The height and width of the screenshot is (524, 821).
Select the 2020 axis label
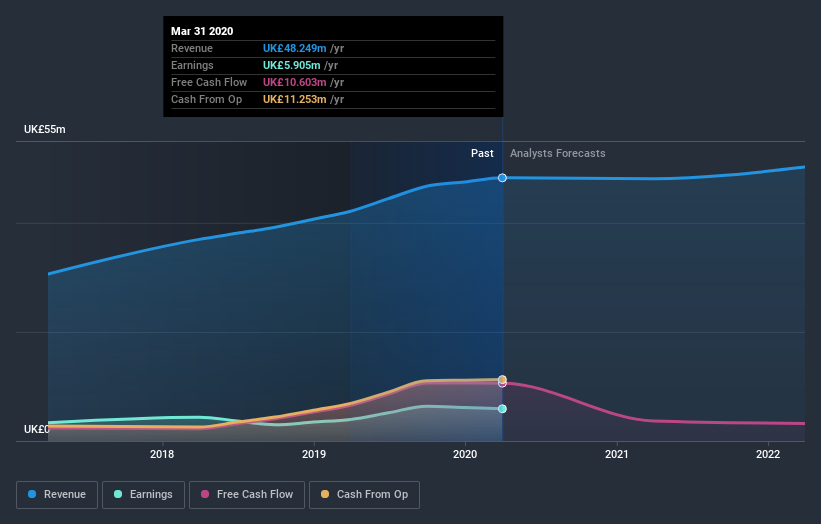465,454
